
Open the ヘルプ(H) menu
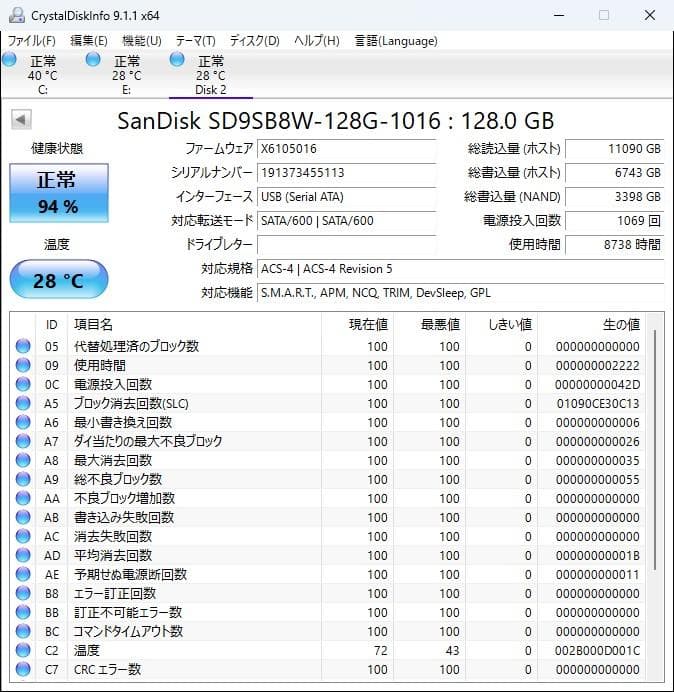coord(317,41)
